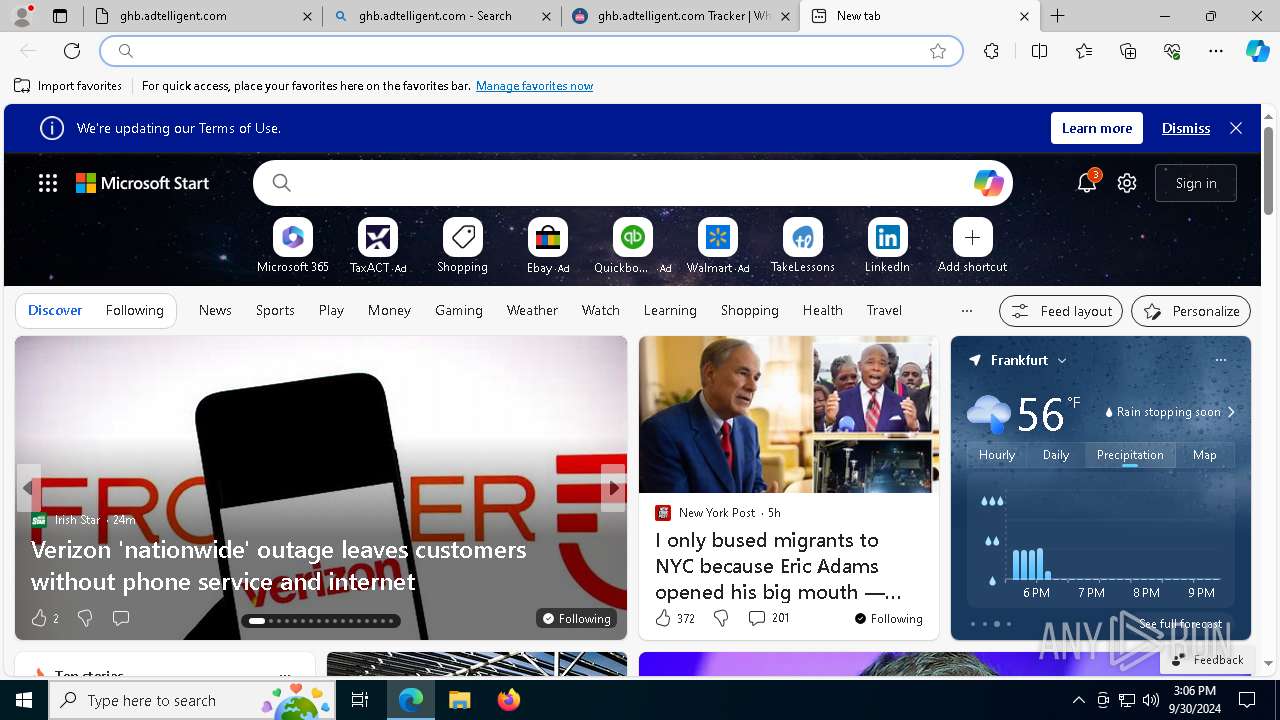Screen dimensions: 1280x720
Task: Show more feed categories ellipsis
Action: coord(966,311)
